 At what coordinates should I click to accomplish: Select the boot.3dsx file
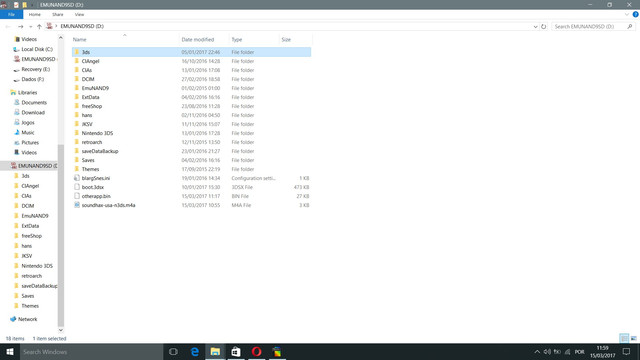(191, 187)
